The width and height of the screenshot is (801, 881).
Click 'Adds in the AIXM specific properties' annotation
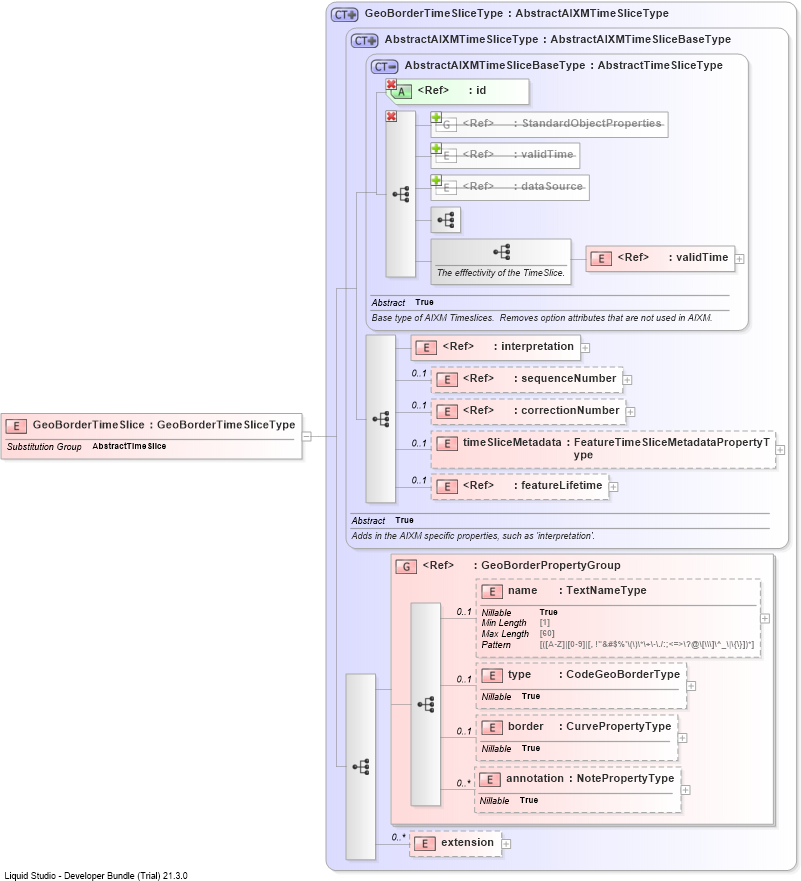pos(472,536)
